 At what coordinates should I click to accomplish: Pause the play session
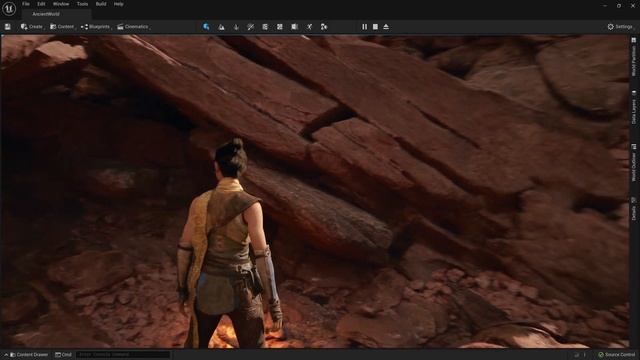tap(364, 27)
